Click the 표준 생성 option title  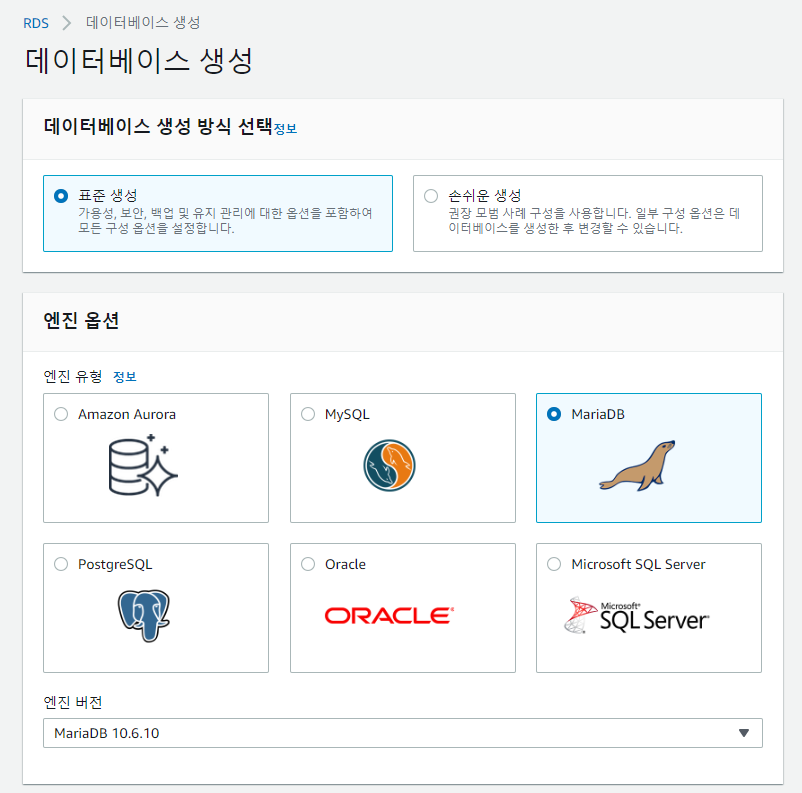pyautogui.click(x=107, y=195)
